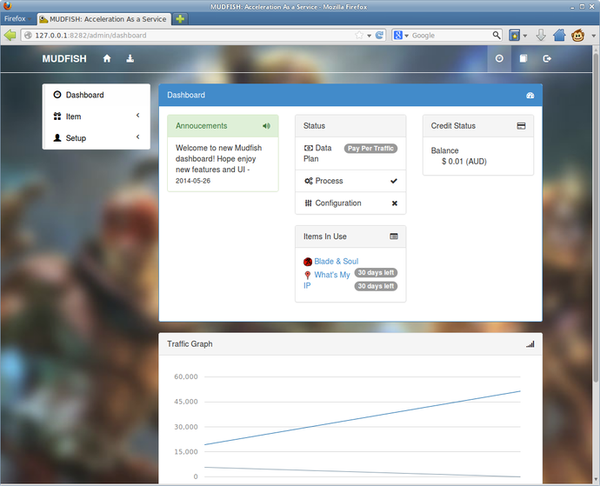This screenshot has height=486, width=600.
Task: Click the Firefox home button
Action: [559, 35]
